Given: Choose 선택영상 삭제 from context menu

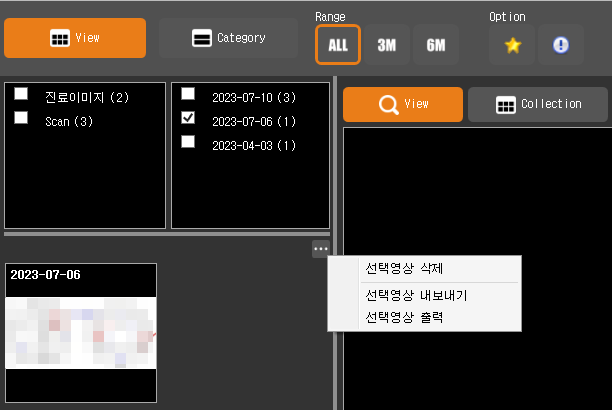Looking at the screenshot, I should tap(404, 268).
